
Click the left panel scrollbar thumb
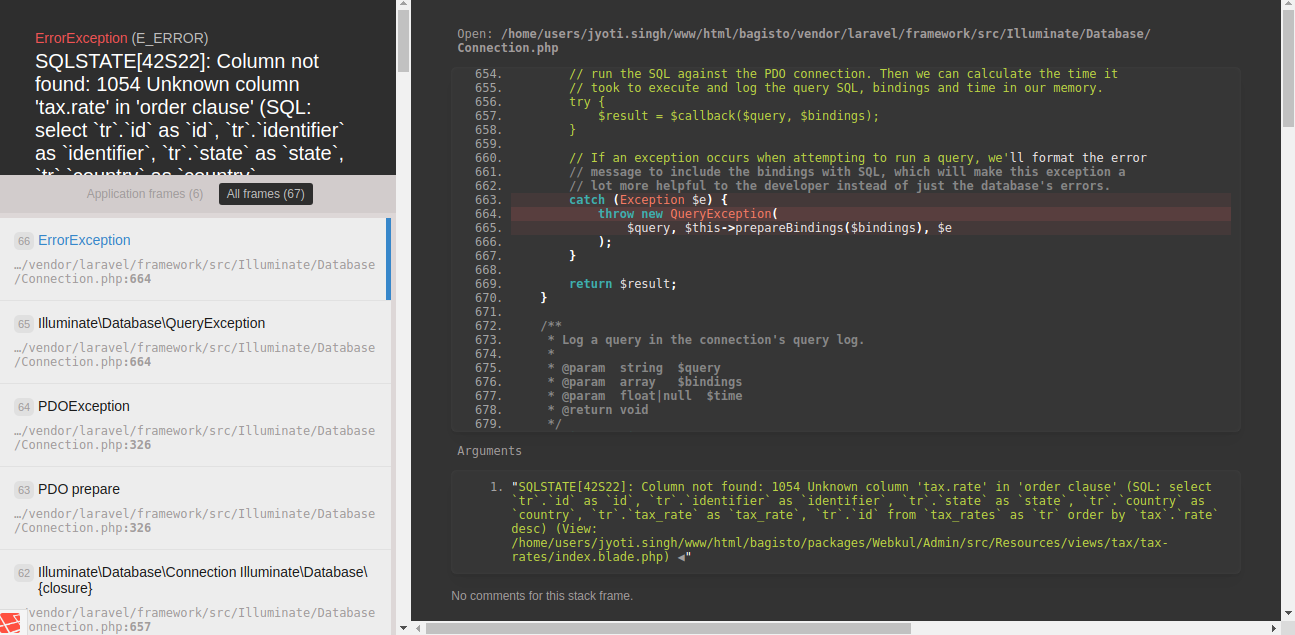(x=403, y=42)
